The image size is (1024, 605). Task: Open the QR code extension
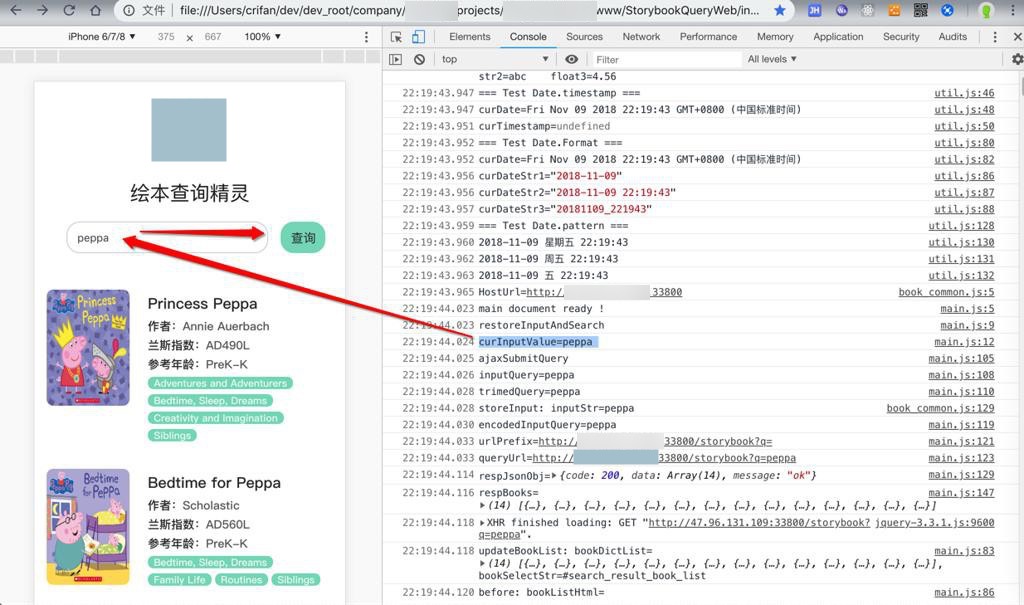coord(921,10)
